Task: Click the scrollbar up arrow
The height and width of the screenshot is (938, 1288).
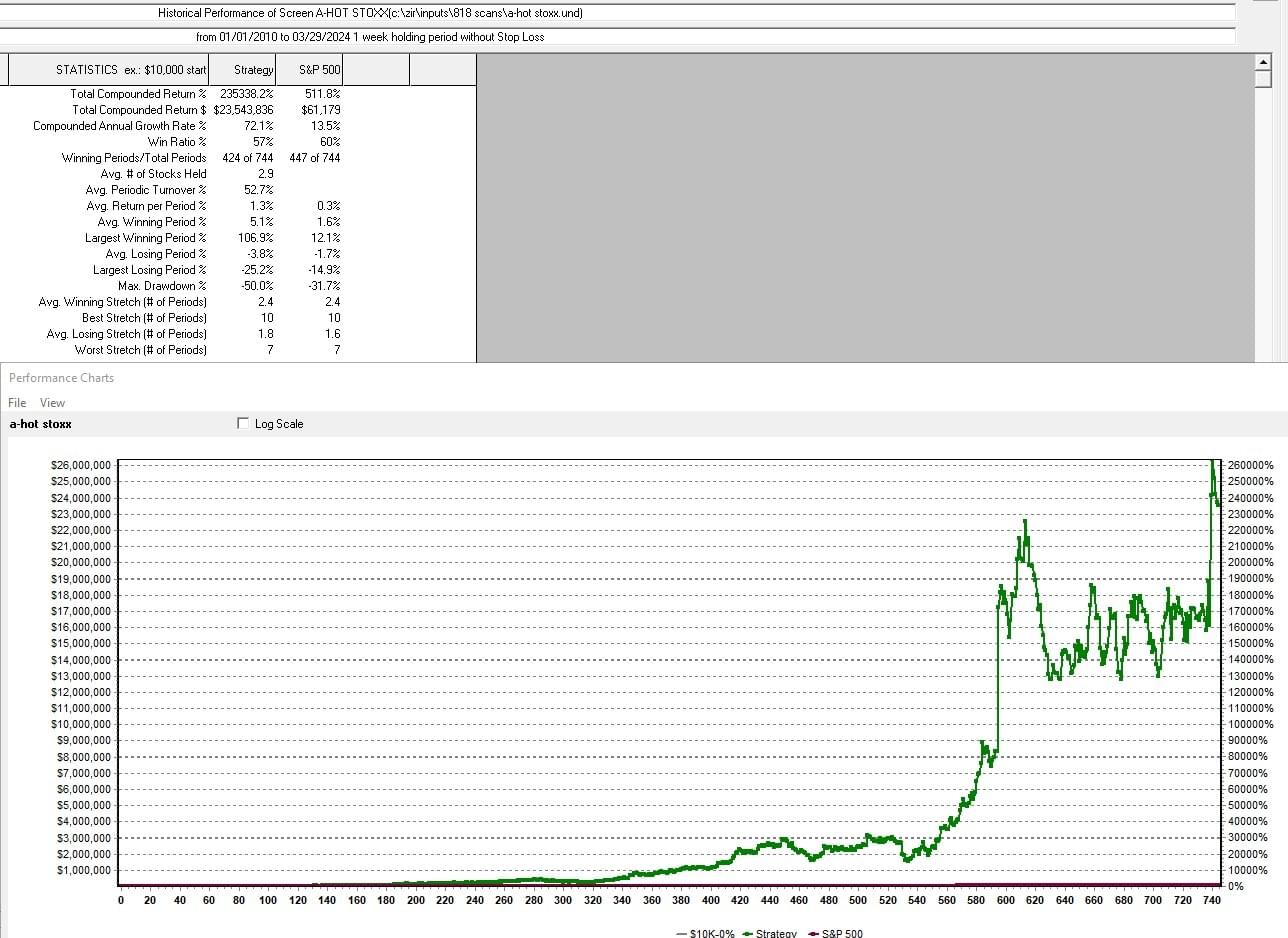Action: coord(1262,62)
